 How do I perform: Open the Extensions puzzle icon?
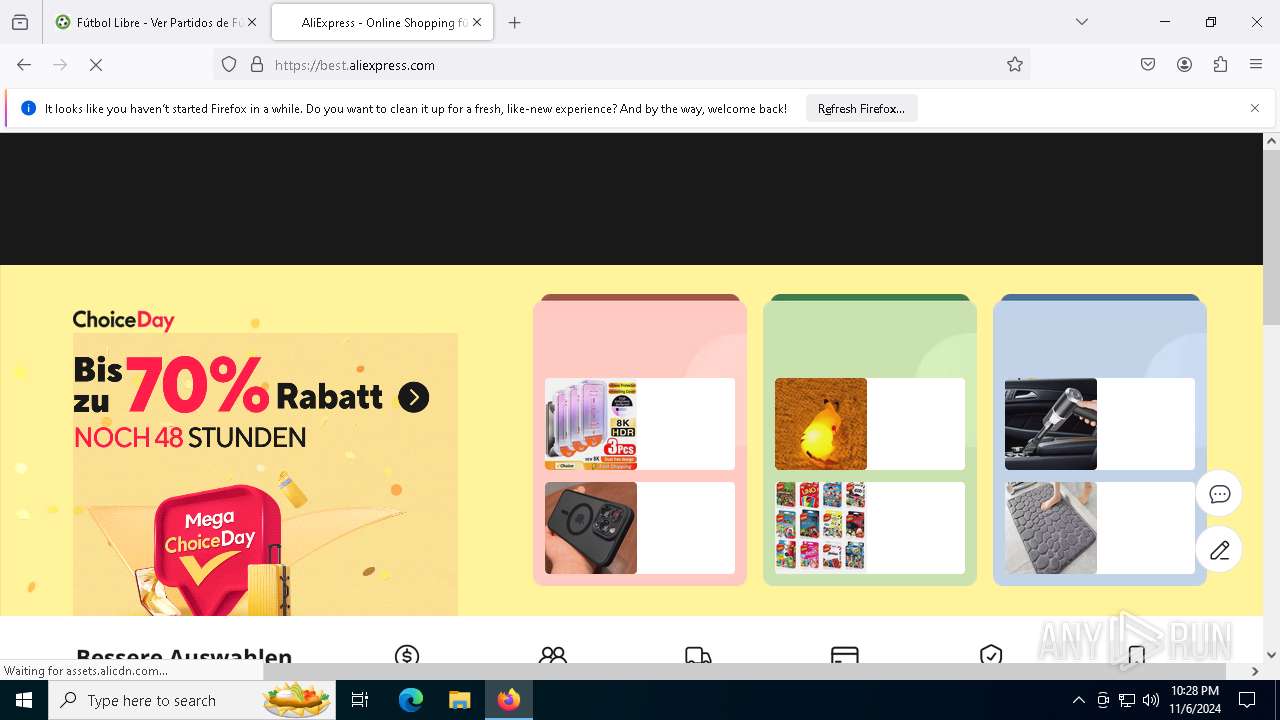pyautogui.click(x=1220, y=65)
